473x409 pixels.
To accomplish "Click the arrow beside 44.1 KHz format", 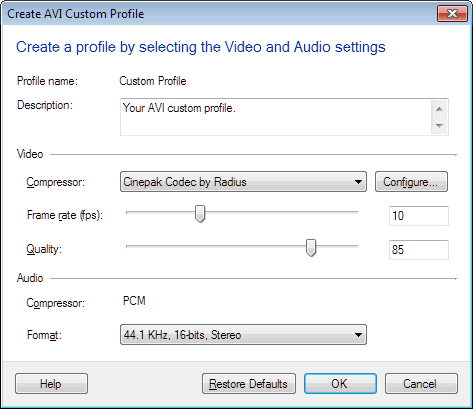I will [x=358, y=335].
